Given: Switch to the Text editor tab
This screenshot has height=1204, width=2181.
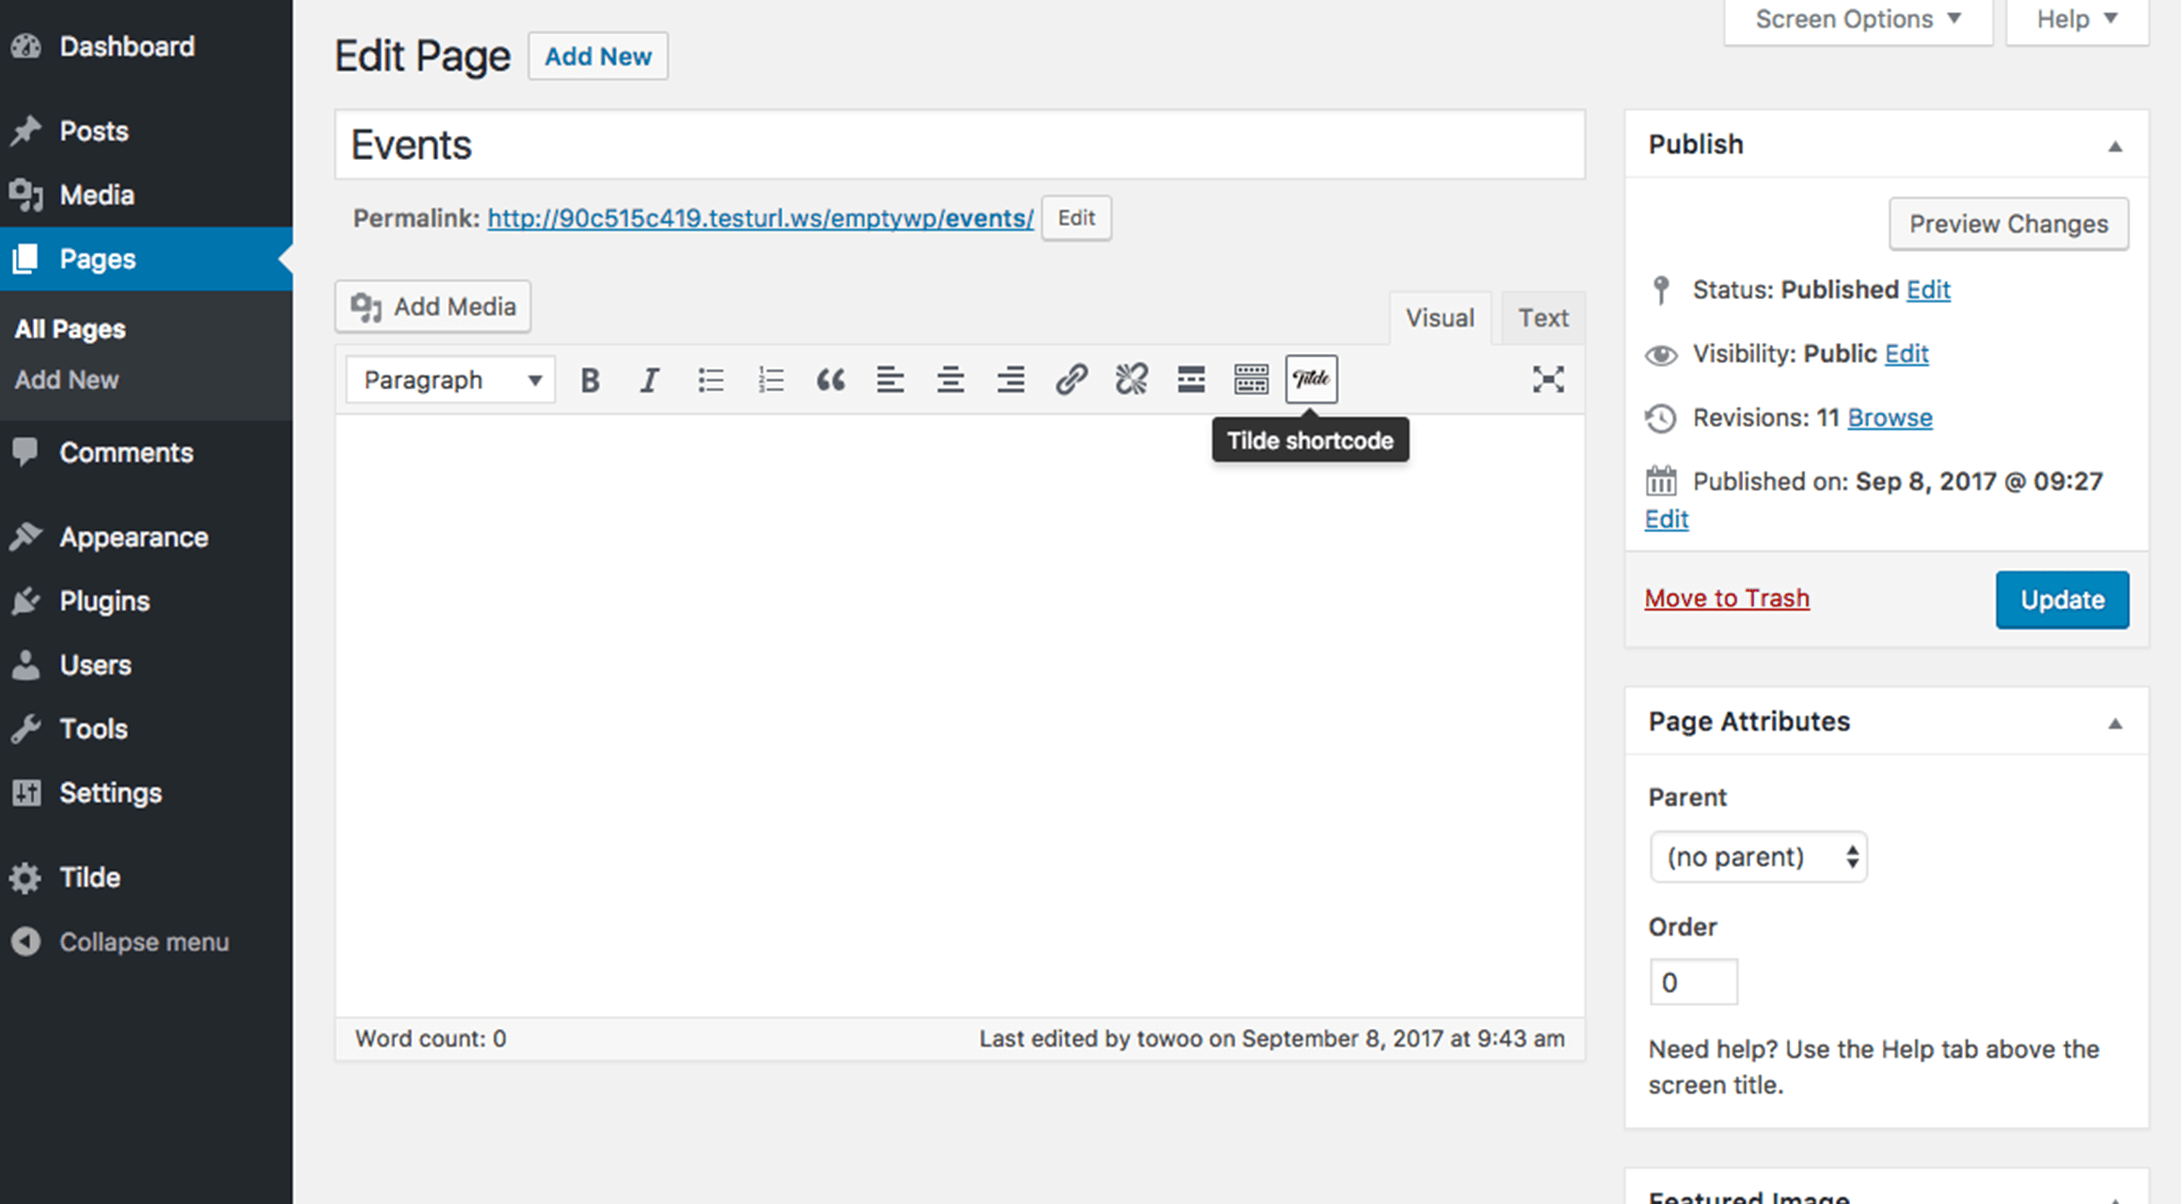Looking at the screenshot, I should pos(1543,318).
